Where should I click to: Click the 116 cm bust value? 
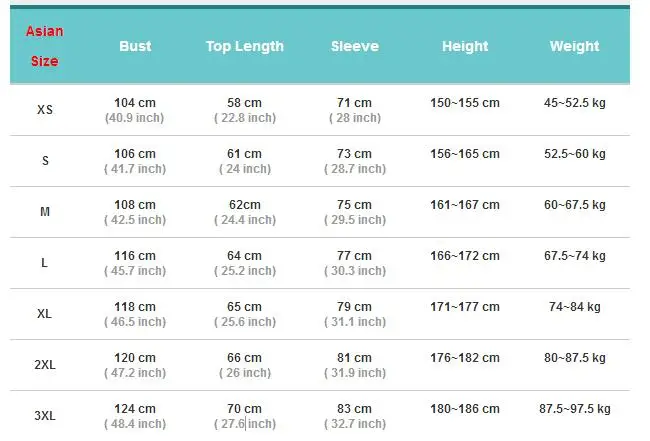(135, 256)
